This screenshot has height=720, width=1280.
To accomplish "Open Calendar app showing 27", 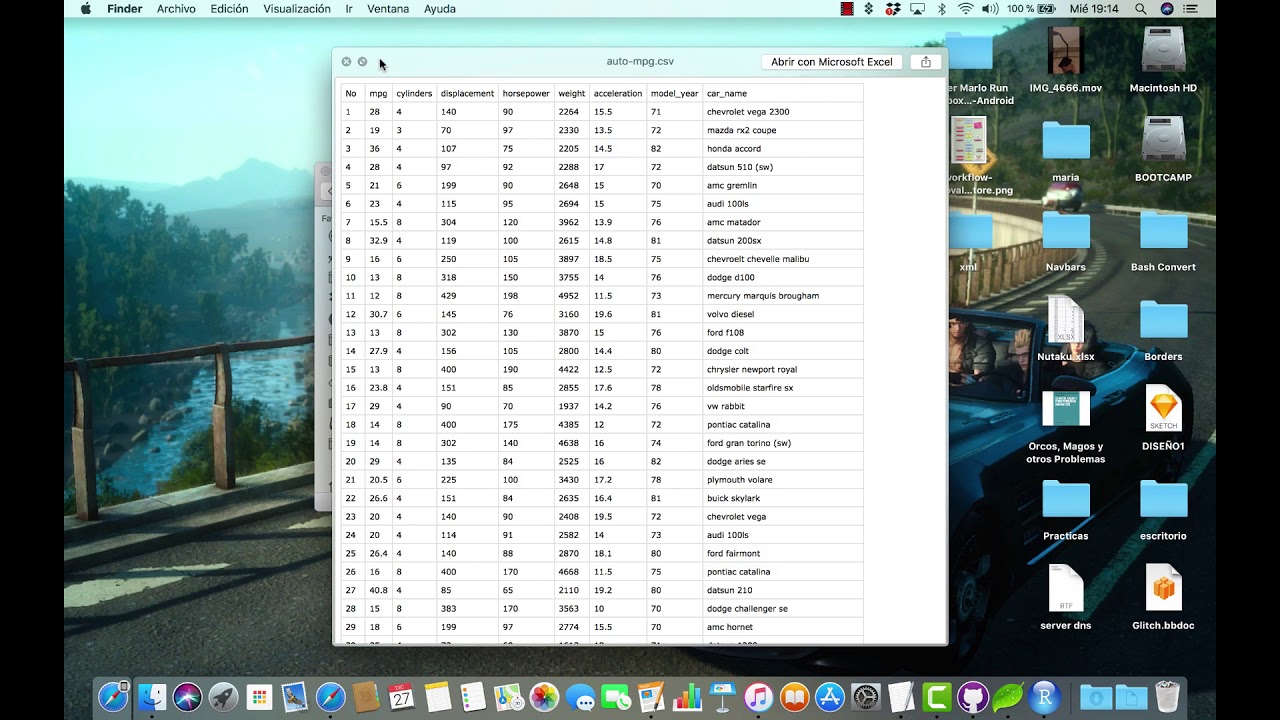I will 401,697.
